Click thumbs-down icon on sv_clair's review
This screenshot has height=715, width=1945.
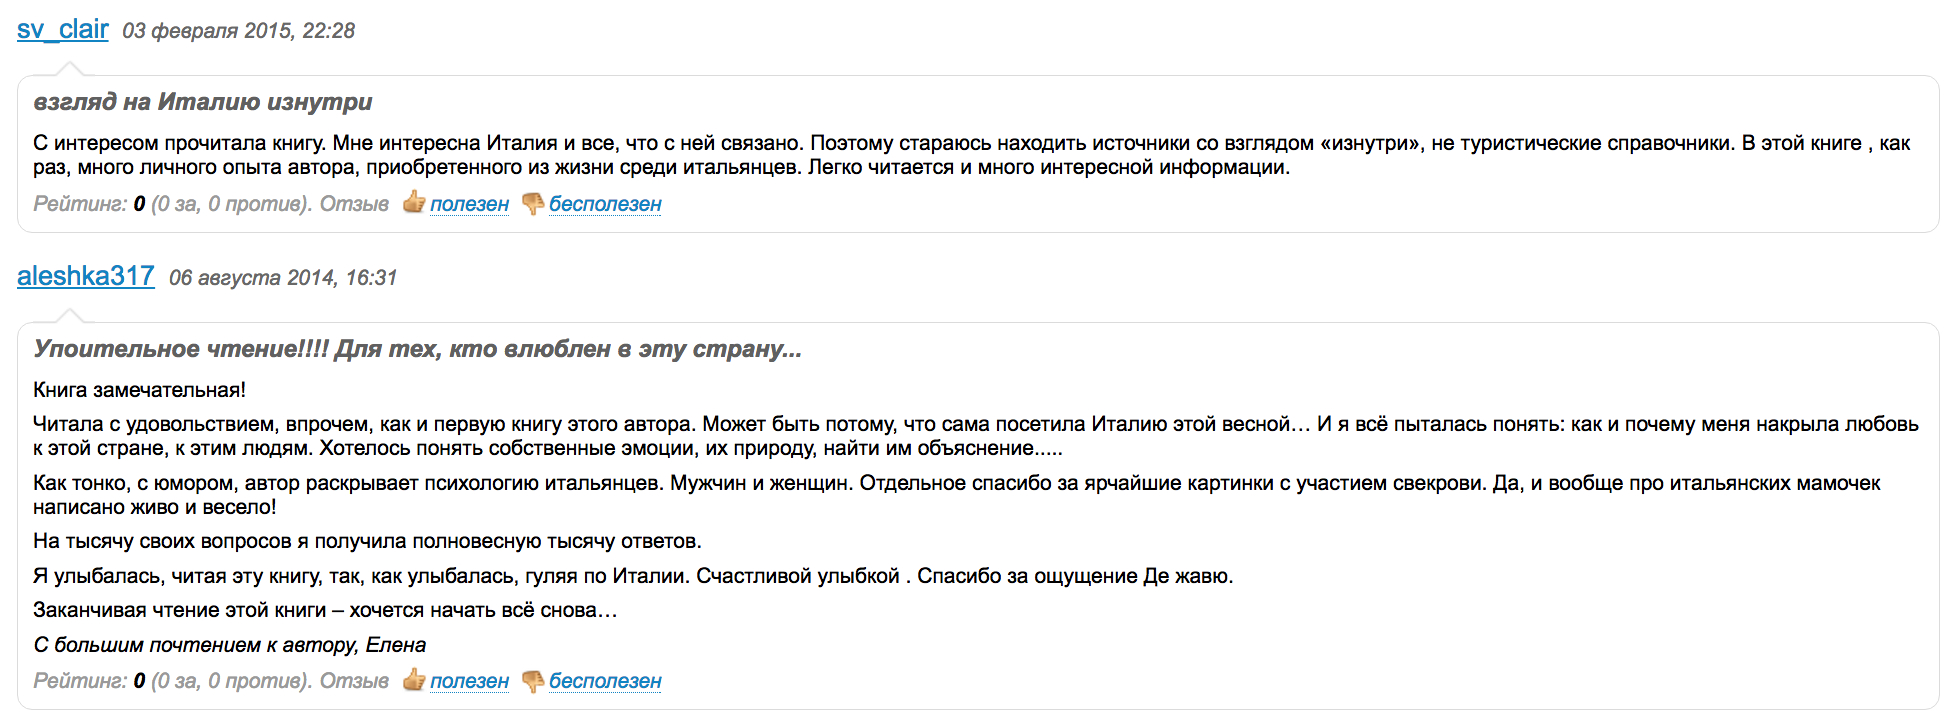click(533, 203)
